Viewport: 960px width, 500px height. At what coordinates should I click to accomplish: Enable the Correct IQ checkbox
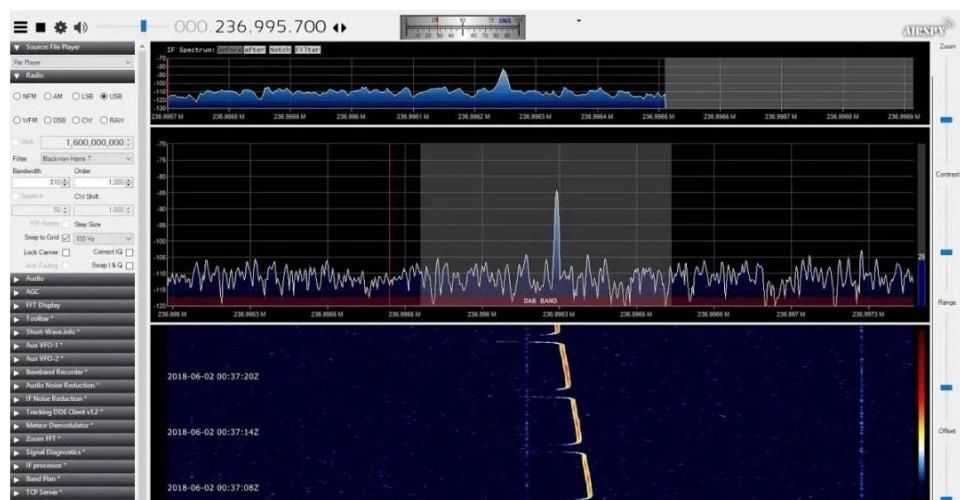[x=129, y=252]
